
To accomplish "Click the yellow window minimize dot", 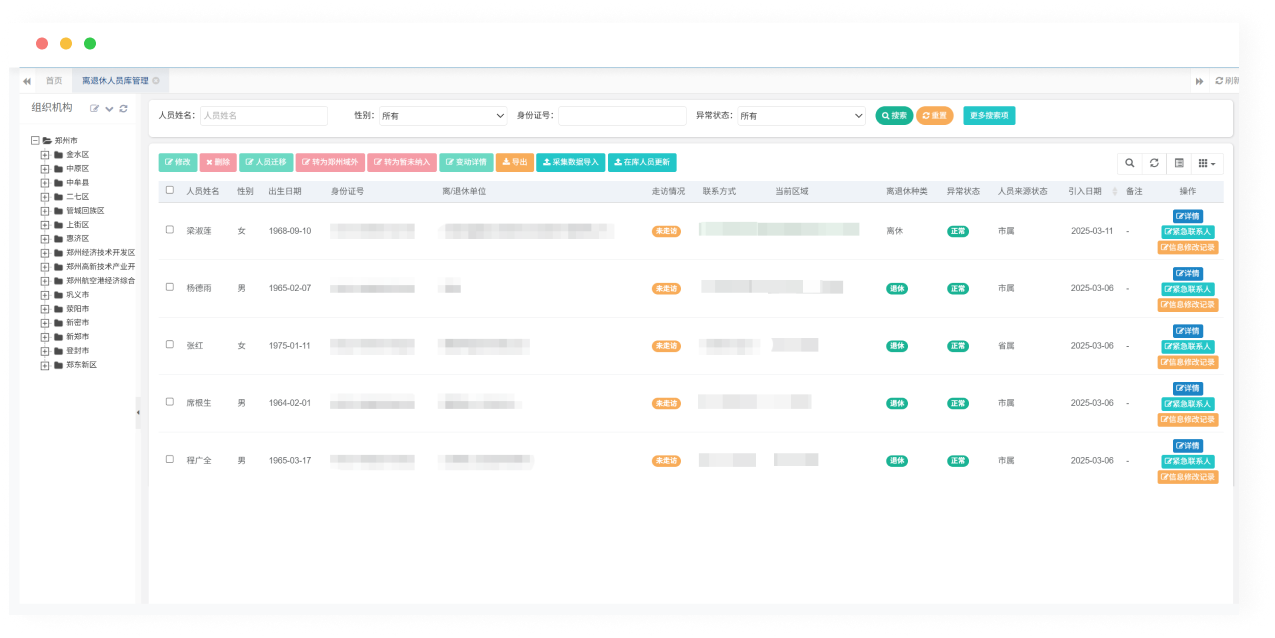I will [66, 43].
